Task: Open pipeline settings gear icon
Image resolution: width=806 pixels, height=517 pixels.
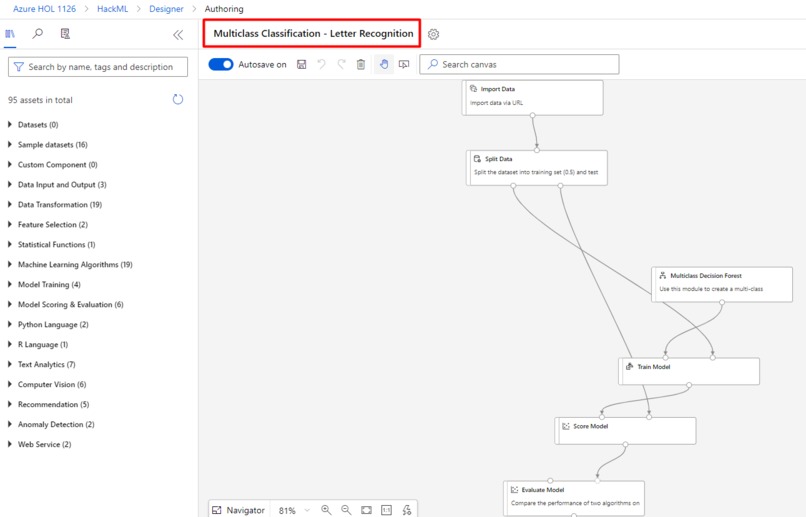Action: pyautogui.click(x=433, y=34)
